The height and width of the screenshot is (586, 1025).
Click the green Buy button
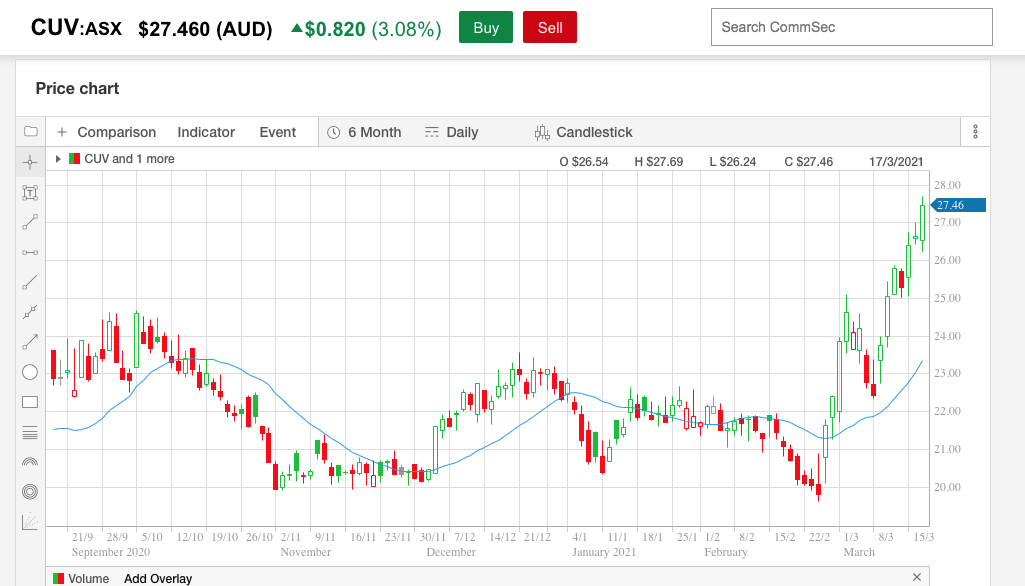486,28
